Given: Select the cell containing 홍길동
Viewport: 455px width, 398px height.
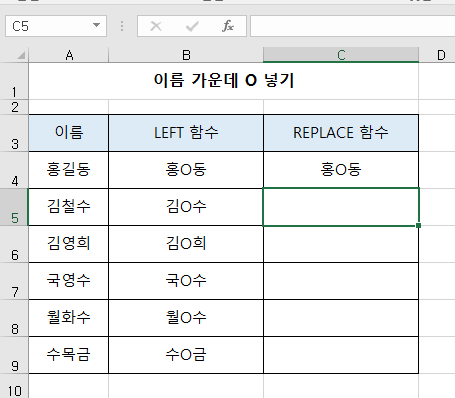Looking at the screenshot, I should (x=69, y=170).
